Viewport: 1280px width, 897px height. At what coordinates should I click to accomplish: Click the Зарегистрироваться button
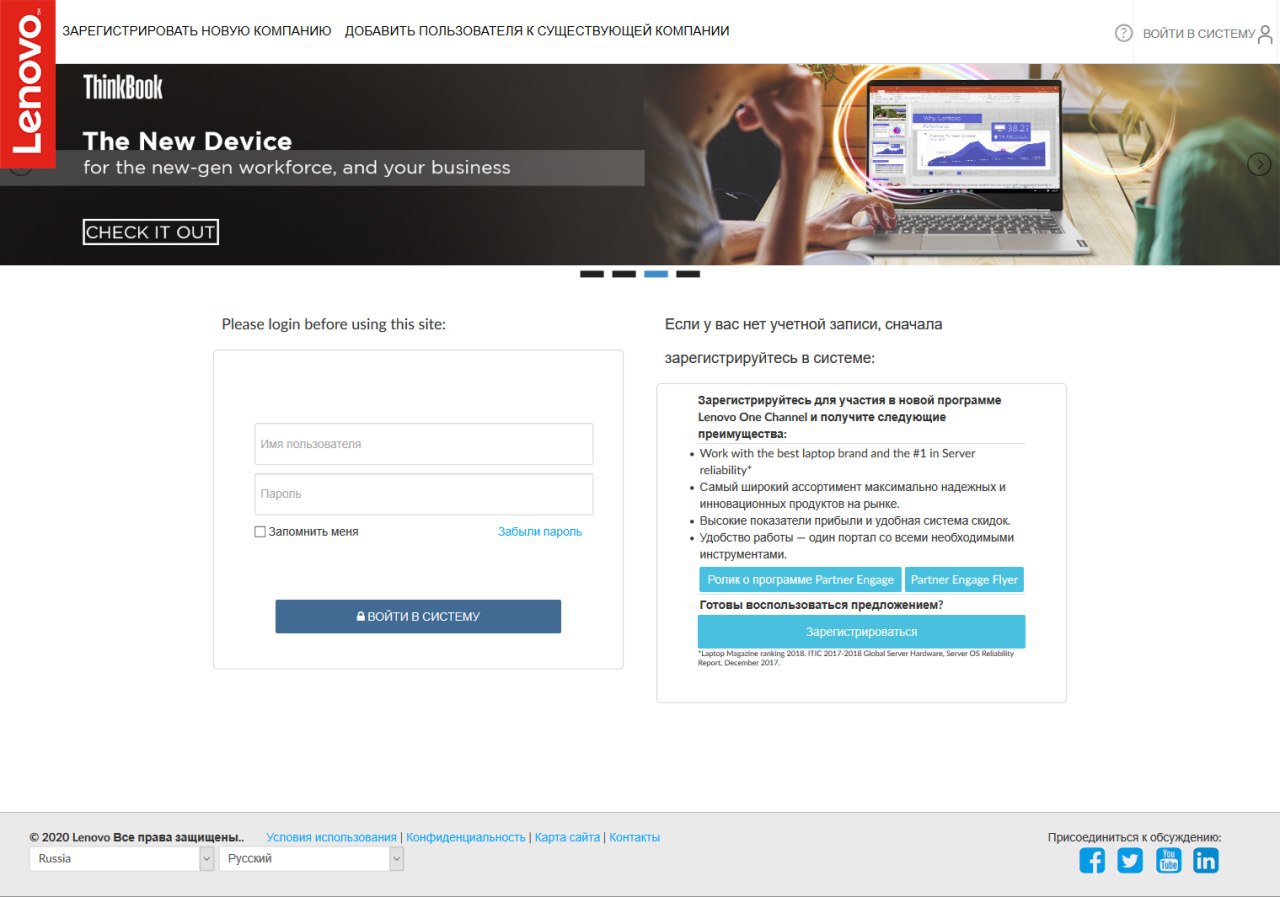tap(861, 632)
